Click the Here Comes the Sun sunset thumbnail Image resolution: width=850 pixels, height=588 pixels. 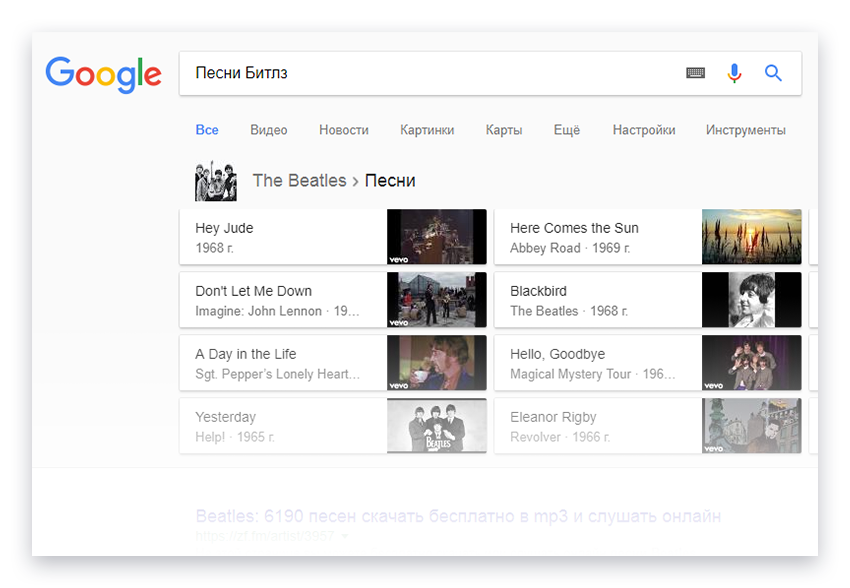click(x=751, y=237)
